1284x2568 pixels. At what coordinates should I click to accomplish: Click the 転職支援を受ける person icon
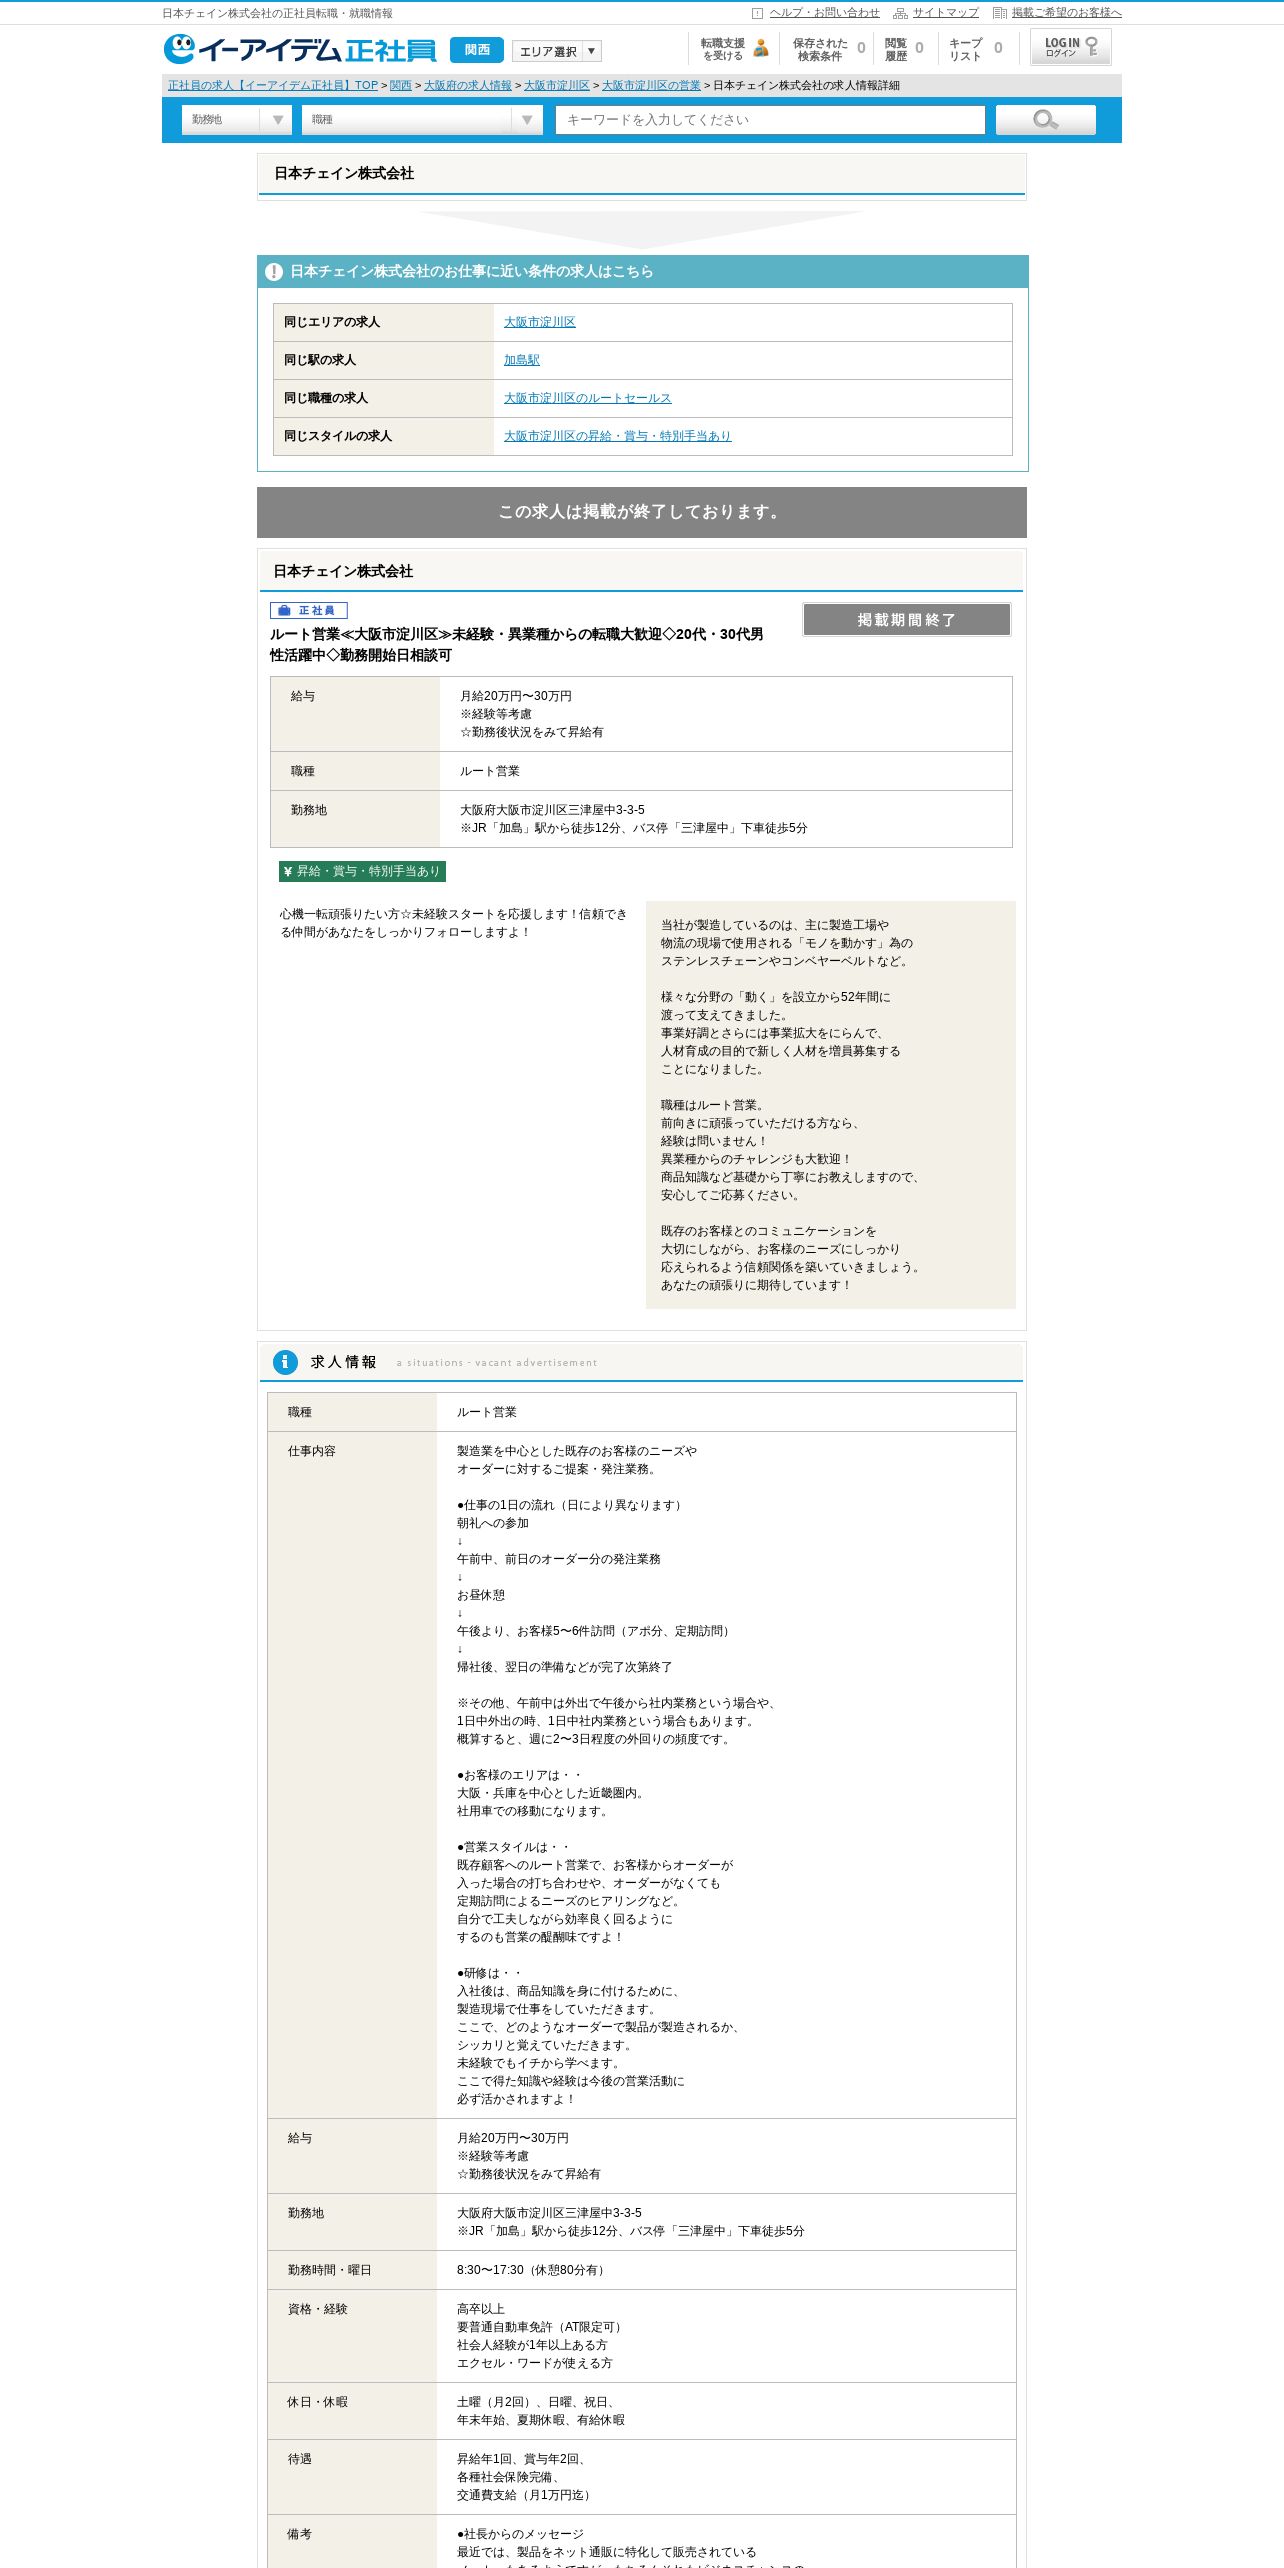[761, 48]
